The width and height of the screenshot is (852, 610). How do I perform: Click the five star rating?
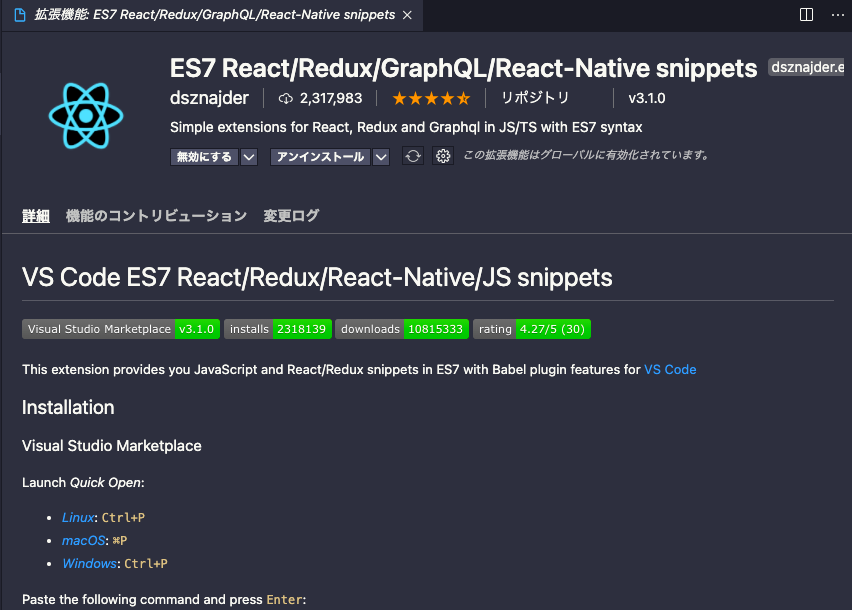[x=431, y=98]
